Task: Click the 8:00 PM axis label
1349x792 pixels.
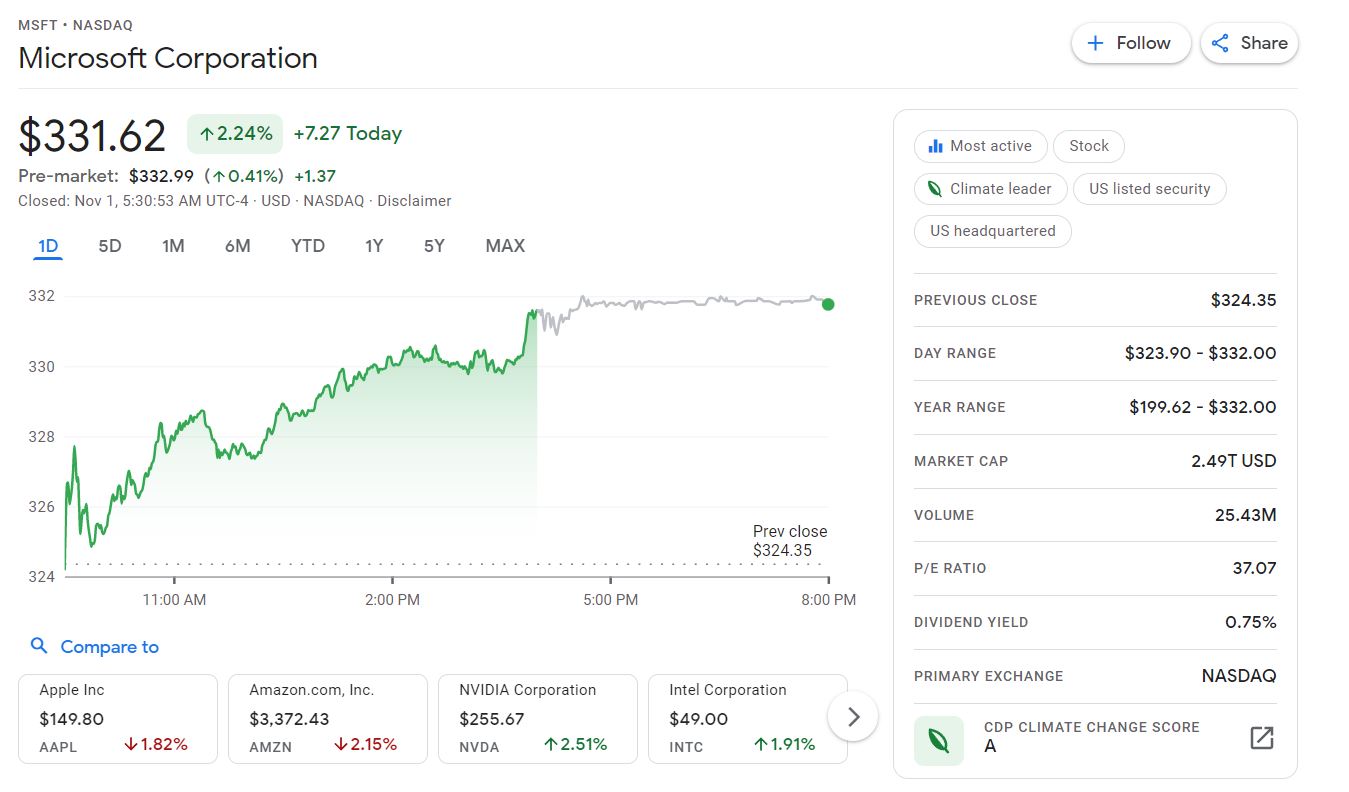Action: [829, 600]
